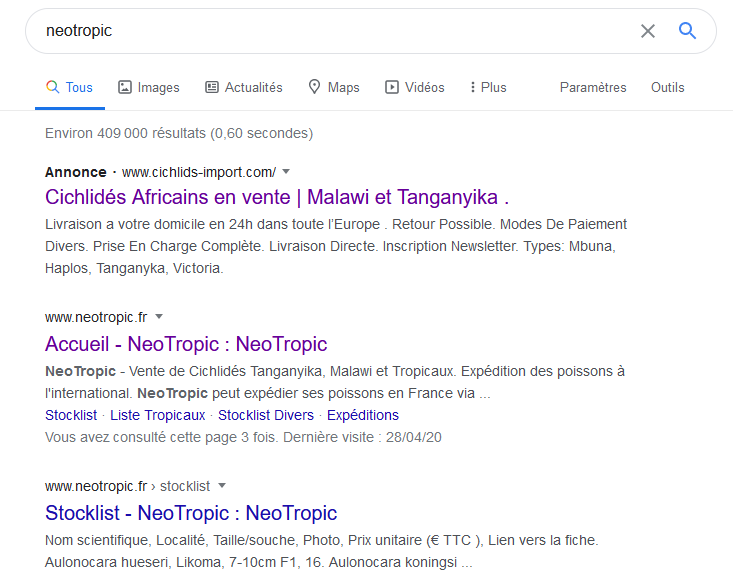The height and width of the screenshot is (571, 733).
Task: Open the Stocklist sitelink
Action: point(71,415)
